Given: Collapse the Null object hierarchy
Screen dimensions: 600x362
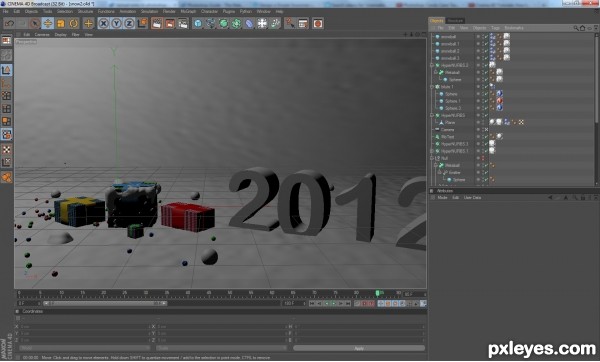Looking at the screenshot, I should coord(432,158).
